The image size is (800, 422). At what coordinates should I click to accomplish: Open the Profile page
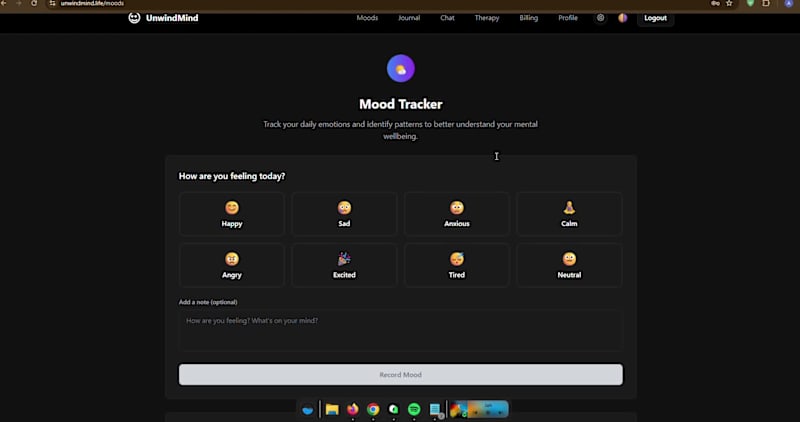coord(568,18)
